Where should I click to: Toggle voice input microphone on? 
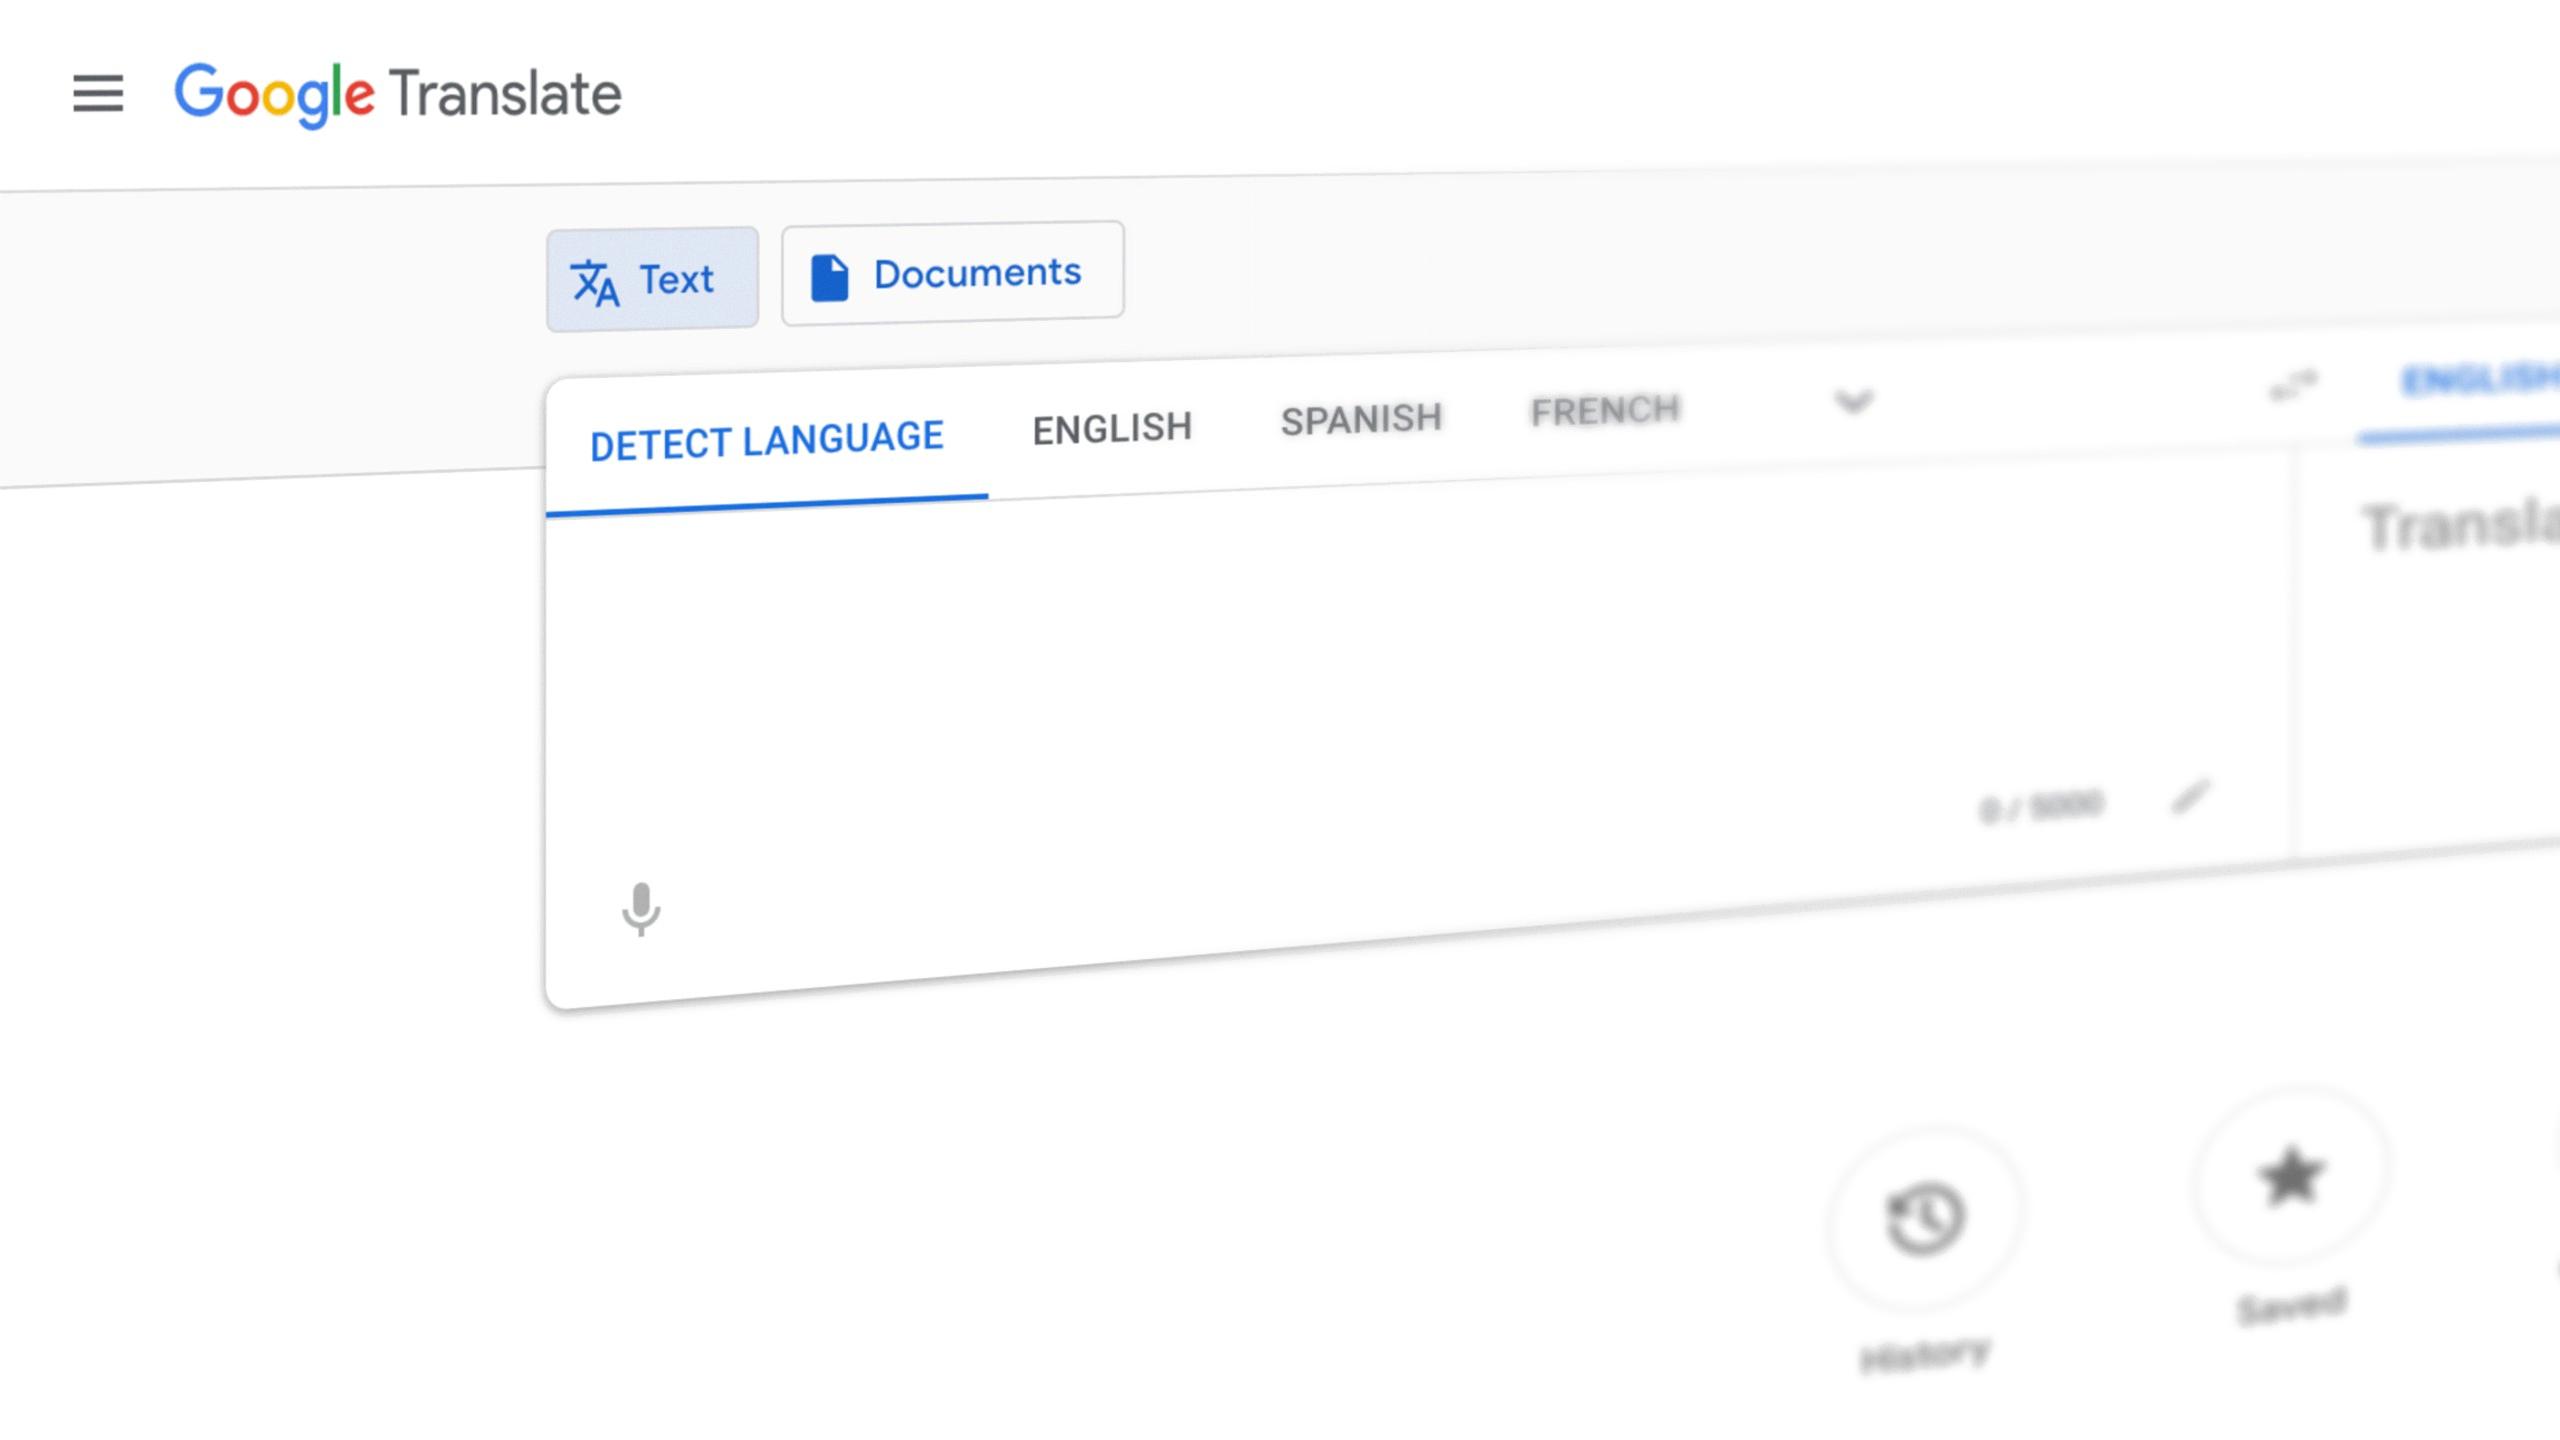click(640, 907)
